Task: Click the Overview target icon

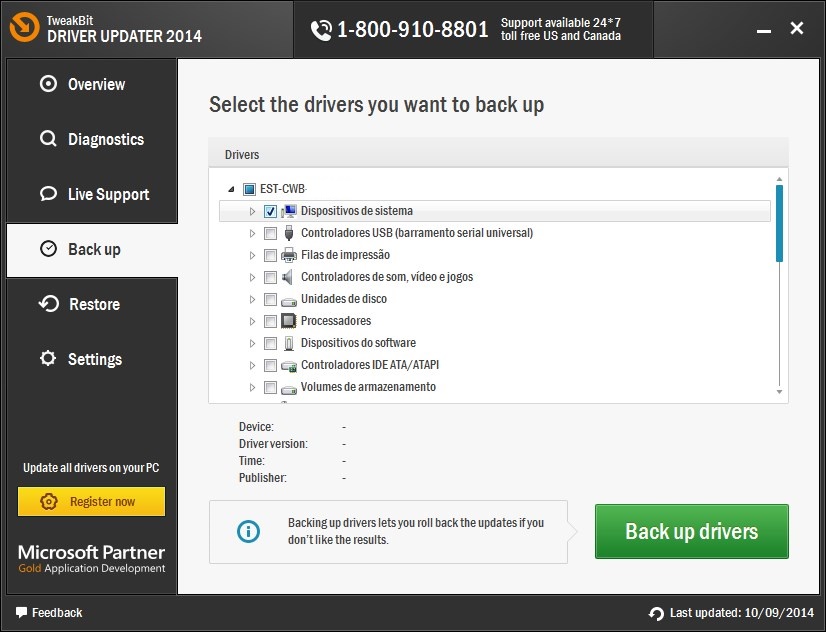Action: pos(48,84)
